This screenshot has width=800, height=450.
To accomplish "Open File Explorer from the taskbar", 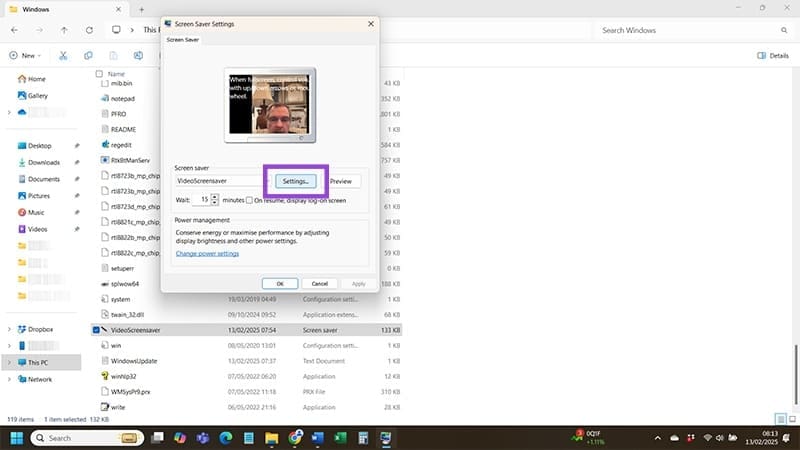I will click(x=271, y=438).
